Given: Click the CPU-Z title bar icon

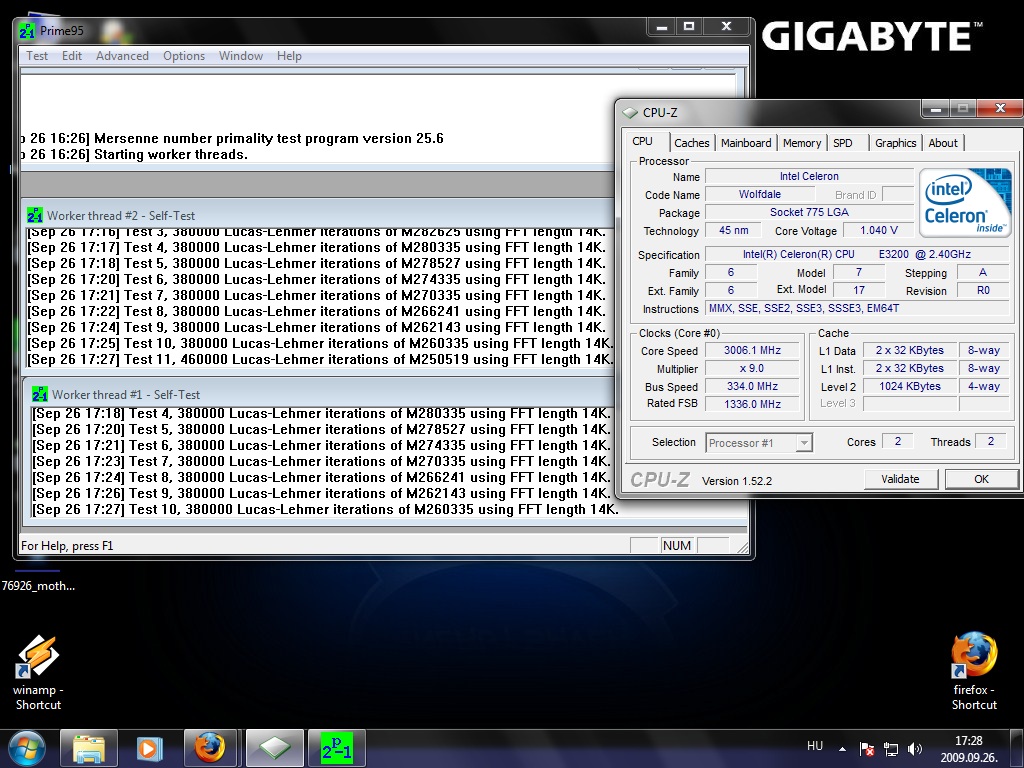Looking at the screenshot, I should 630,112.
